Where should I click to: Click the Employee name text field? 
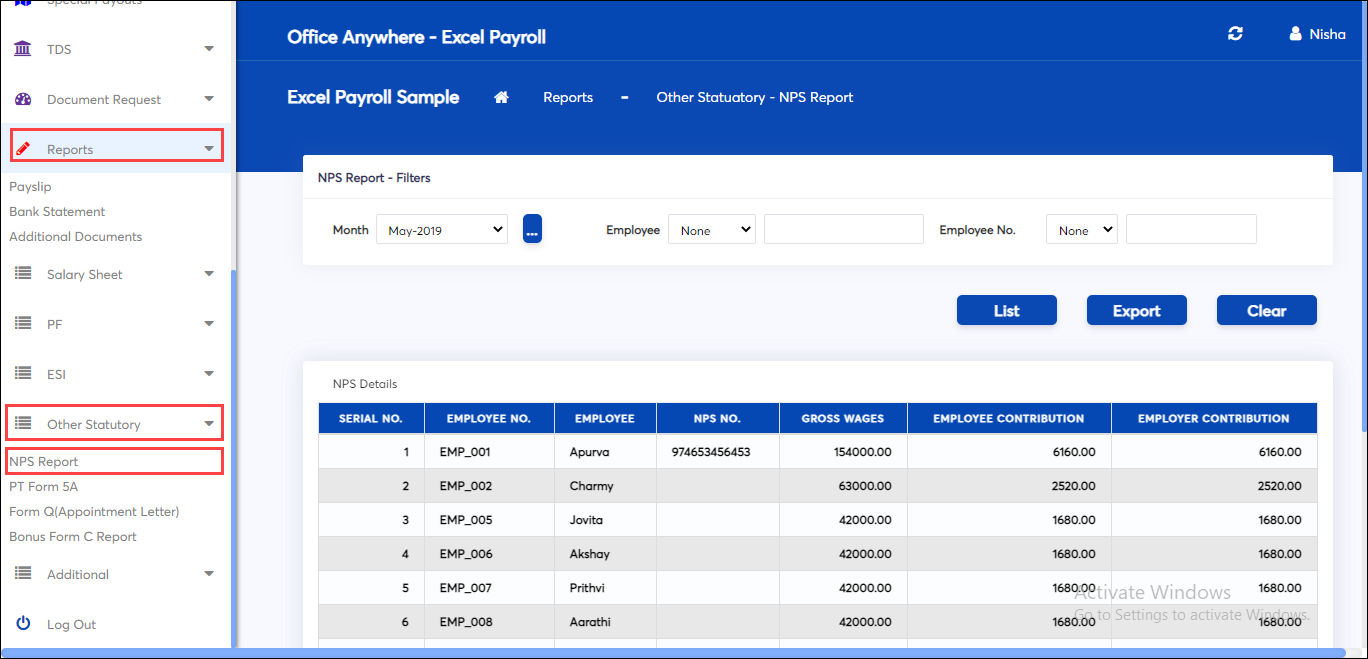844,229
